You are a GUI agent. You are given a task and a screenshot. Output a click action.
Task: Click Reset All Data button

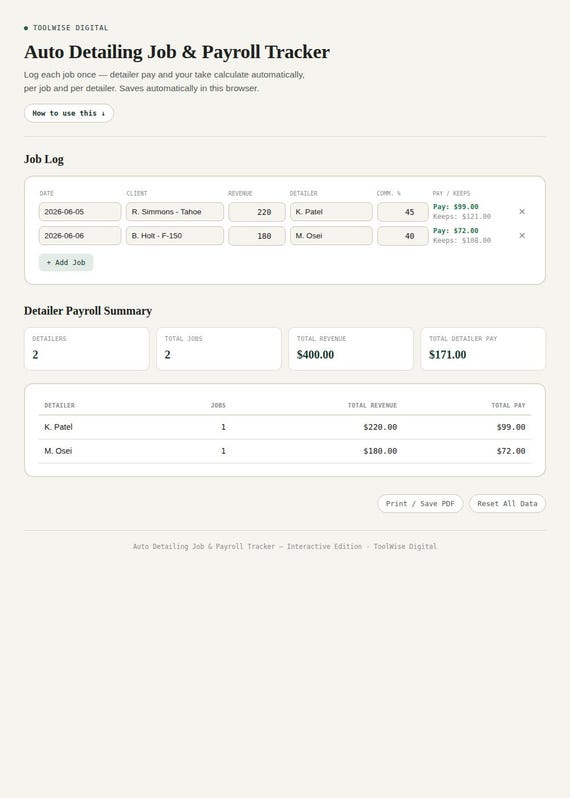507,503
